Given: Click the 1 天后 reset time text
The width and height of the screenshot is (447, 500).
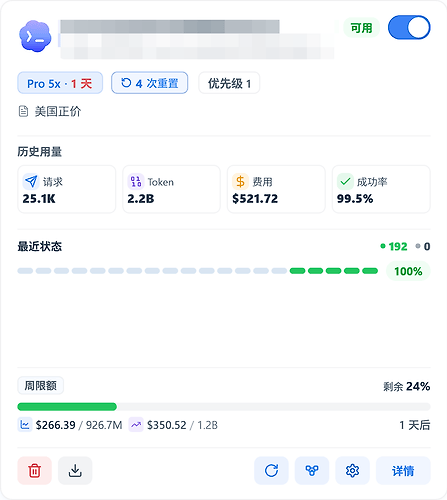Looking at the screenshot, I should click(415, 425).
